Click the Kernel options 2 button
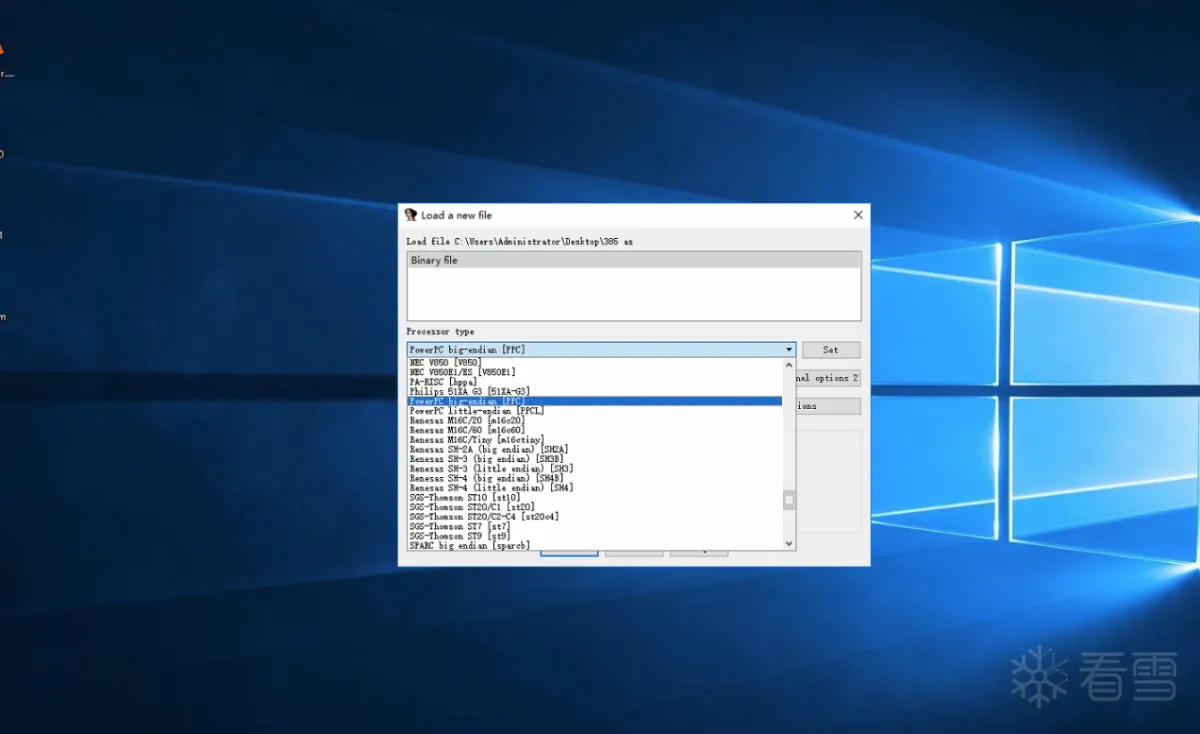Screen dimensions: 1200x734 (828, 378)
